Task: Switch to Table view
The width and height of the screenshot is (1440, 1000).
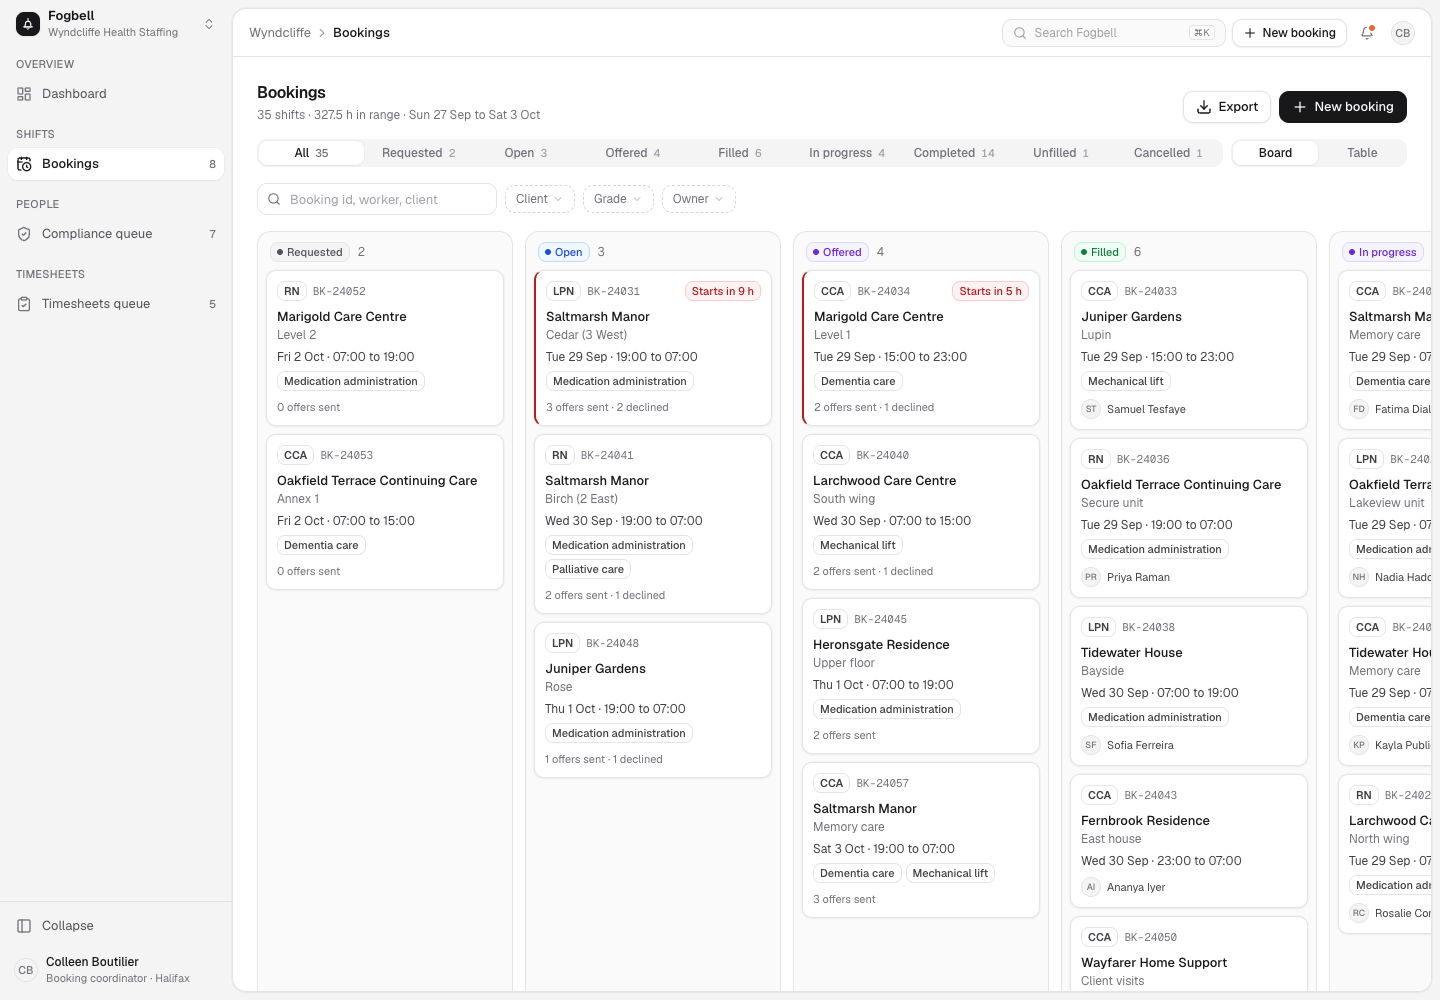Action: tap(1362, 153)
